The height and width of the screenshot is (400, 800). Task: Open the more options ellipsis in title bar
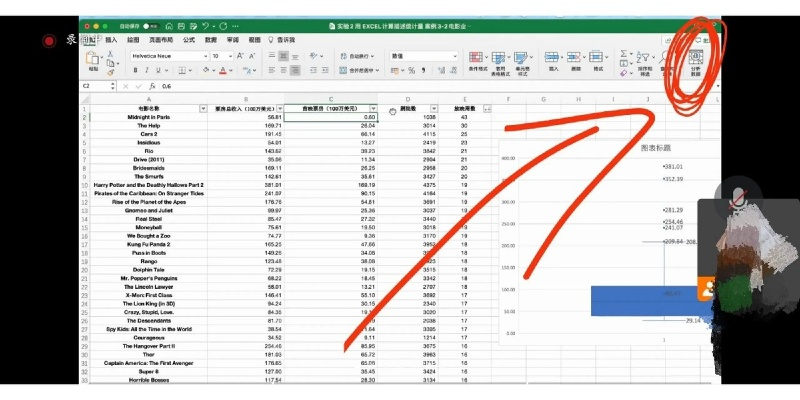[x=235, y=26]
